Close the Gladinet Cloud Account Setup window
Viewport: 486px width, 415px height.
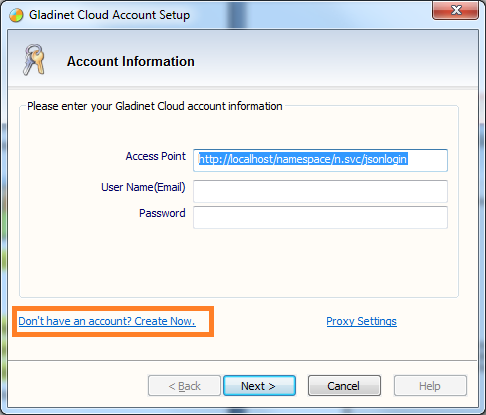[x=455, y=10]
